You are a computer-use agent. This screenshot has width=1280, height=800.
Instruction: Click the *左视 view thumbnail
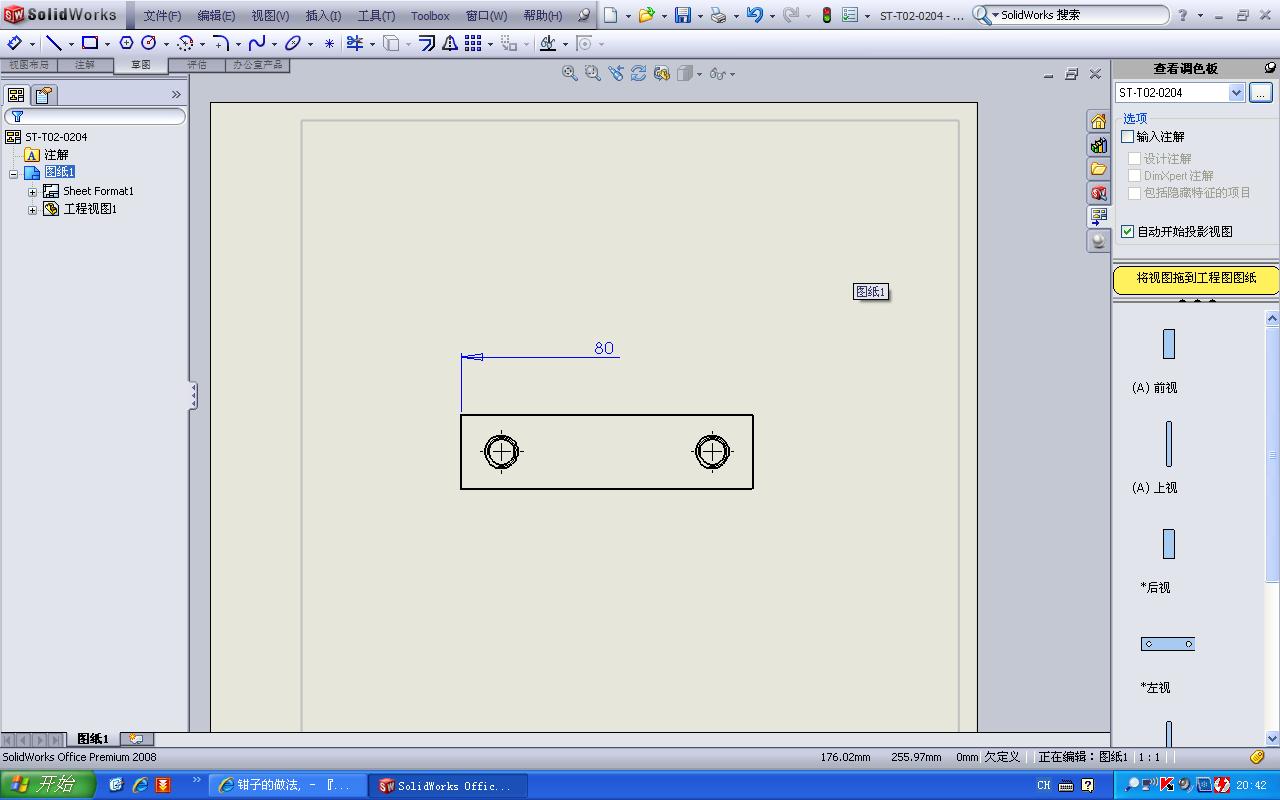click(1168, 644)
